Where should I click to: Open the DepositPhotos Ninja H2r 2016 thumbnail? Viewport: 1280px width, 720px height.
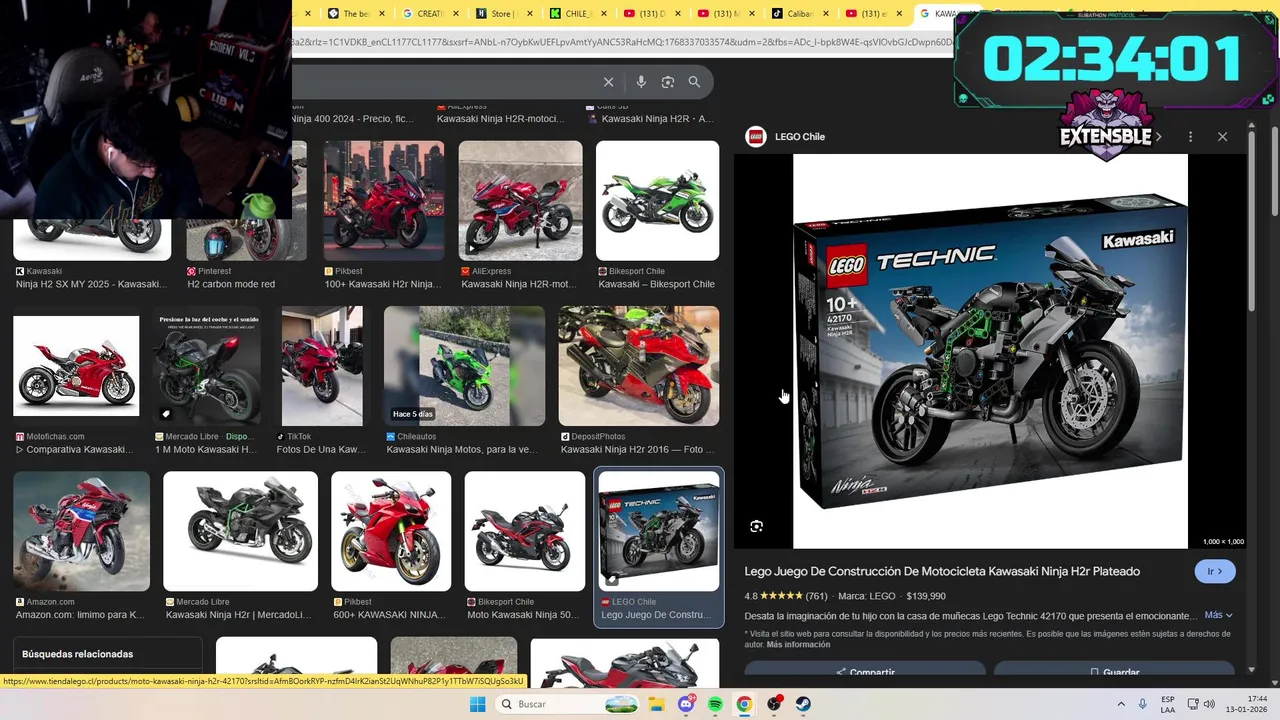[638, 366]
